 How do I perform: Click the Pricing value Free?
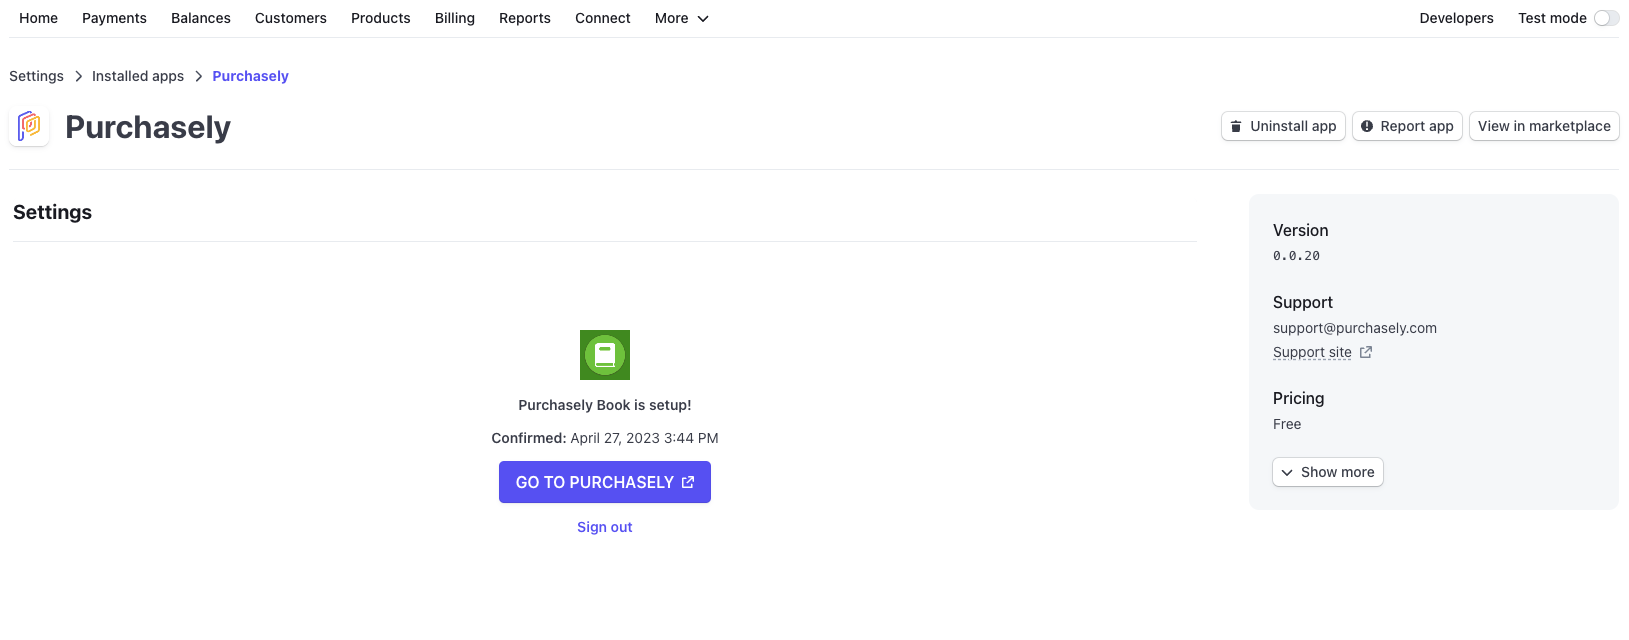(x=1287, y=424)
